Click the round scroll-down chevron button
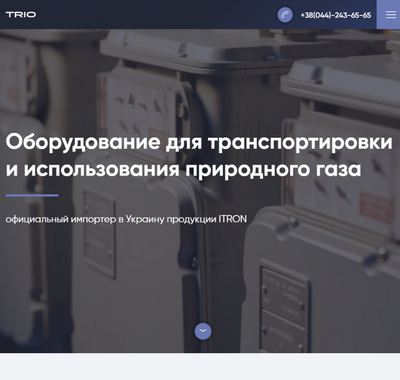400x380 pixels. click(x=203, y=331)
